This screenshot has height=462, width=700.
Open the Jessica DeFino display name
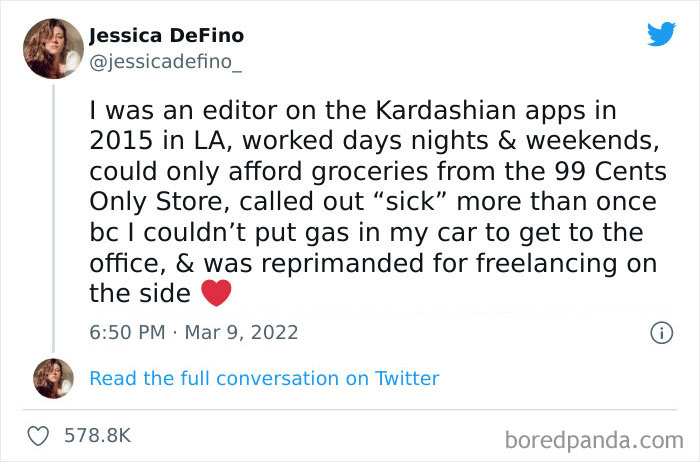[166, 36]
